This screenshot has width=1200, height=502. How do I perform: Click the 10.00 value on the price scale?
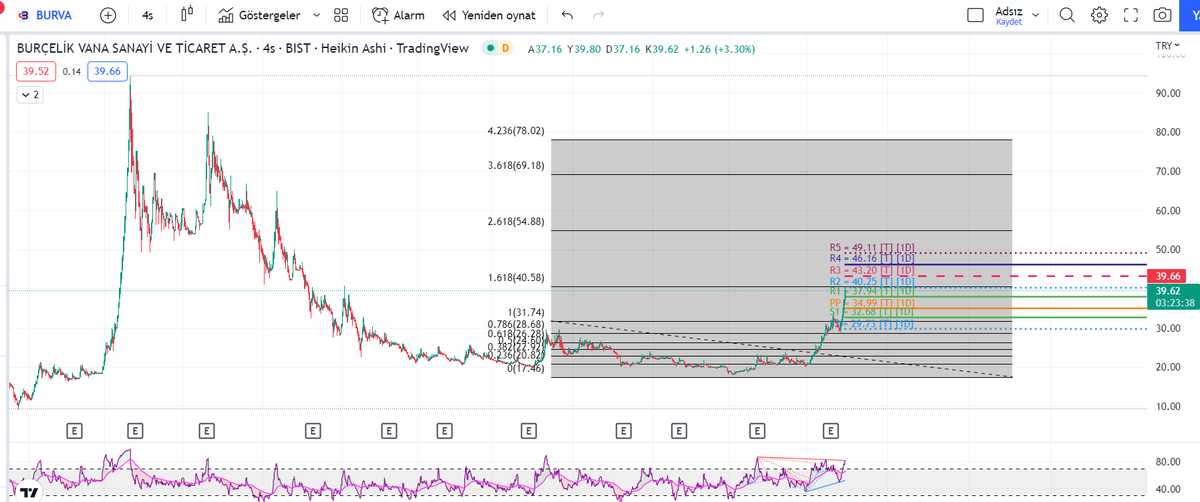[1167, 407]
